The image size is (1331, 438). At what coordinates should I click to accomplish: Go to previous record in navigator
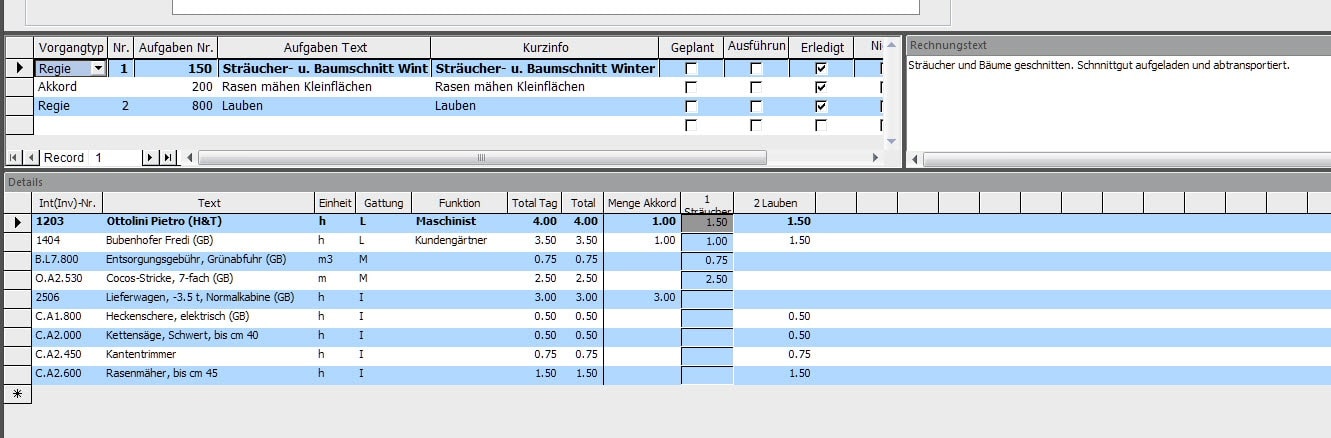[30, 158]
